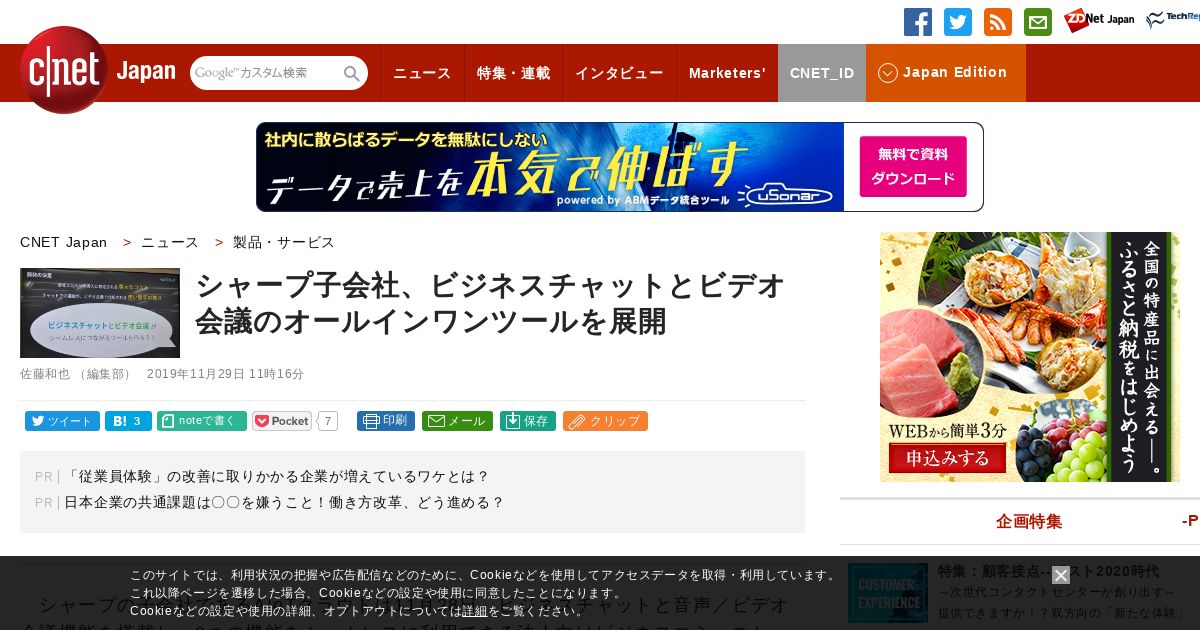Click 無料で資料ダウンロード button

coord(913,167)
